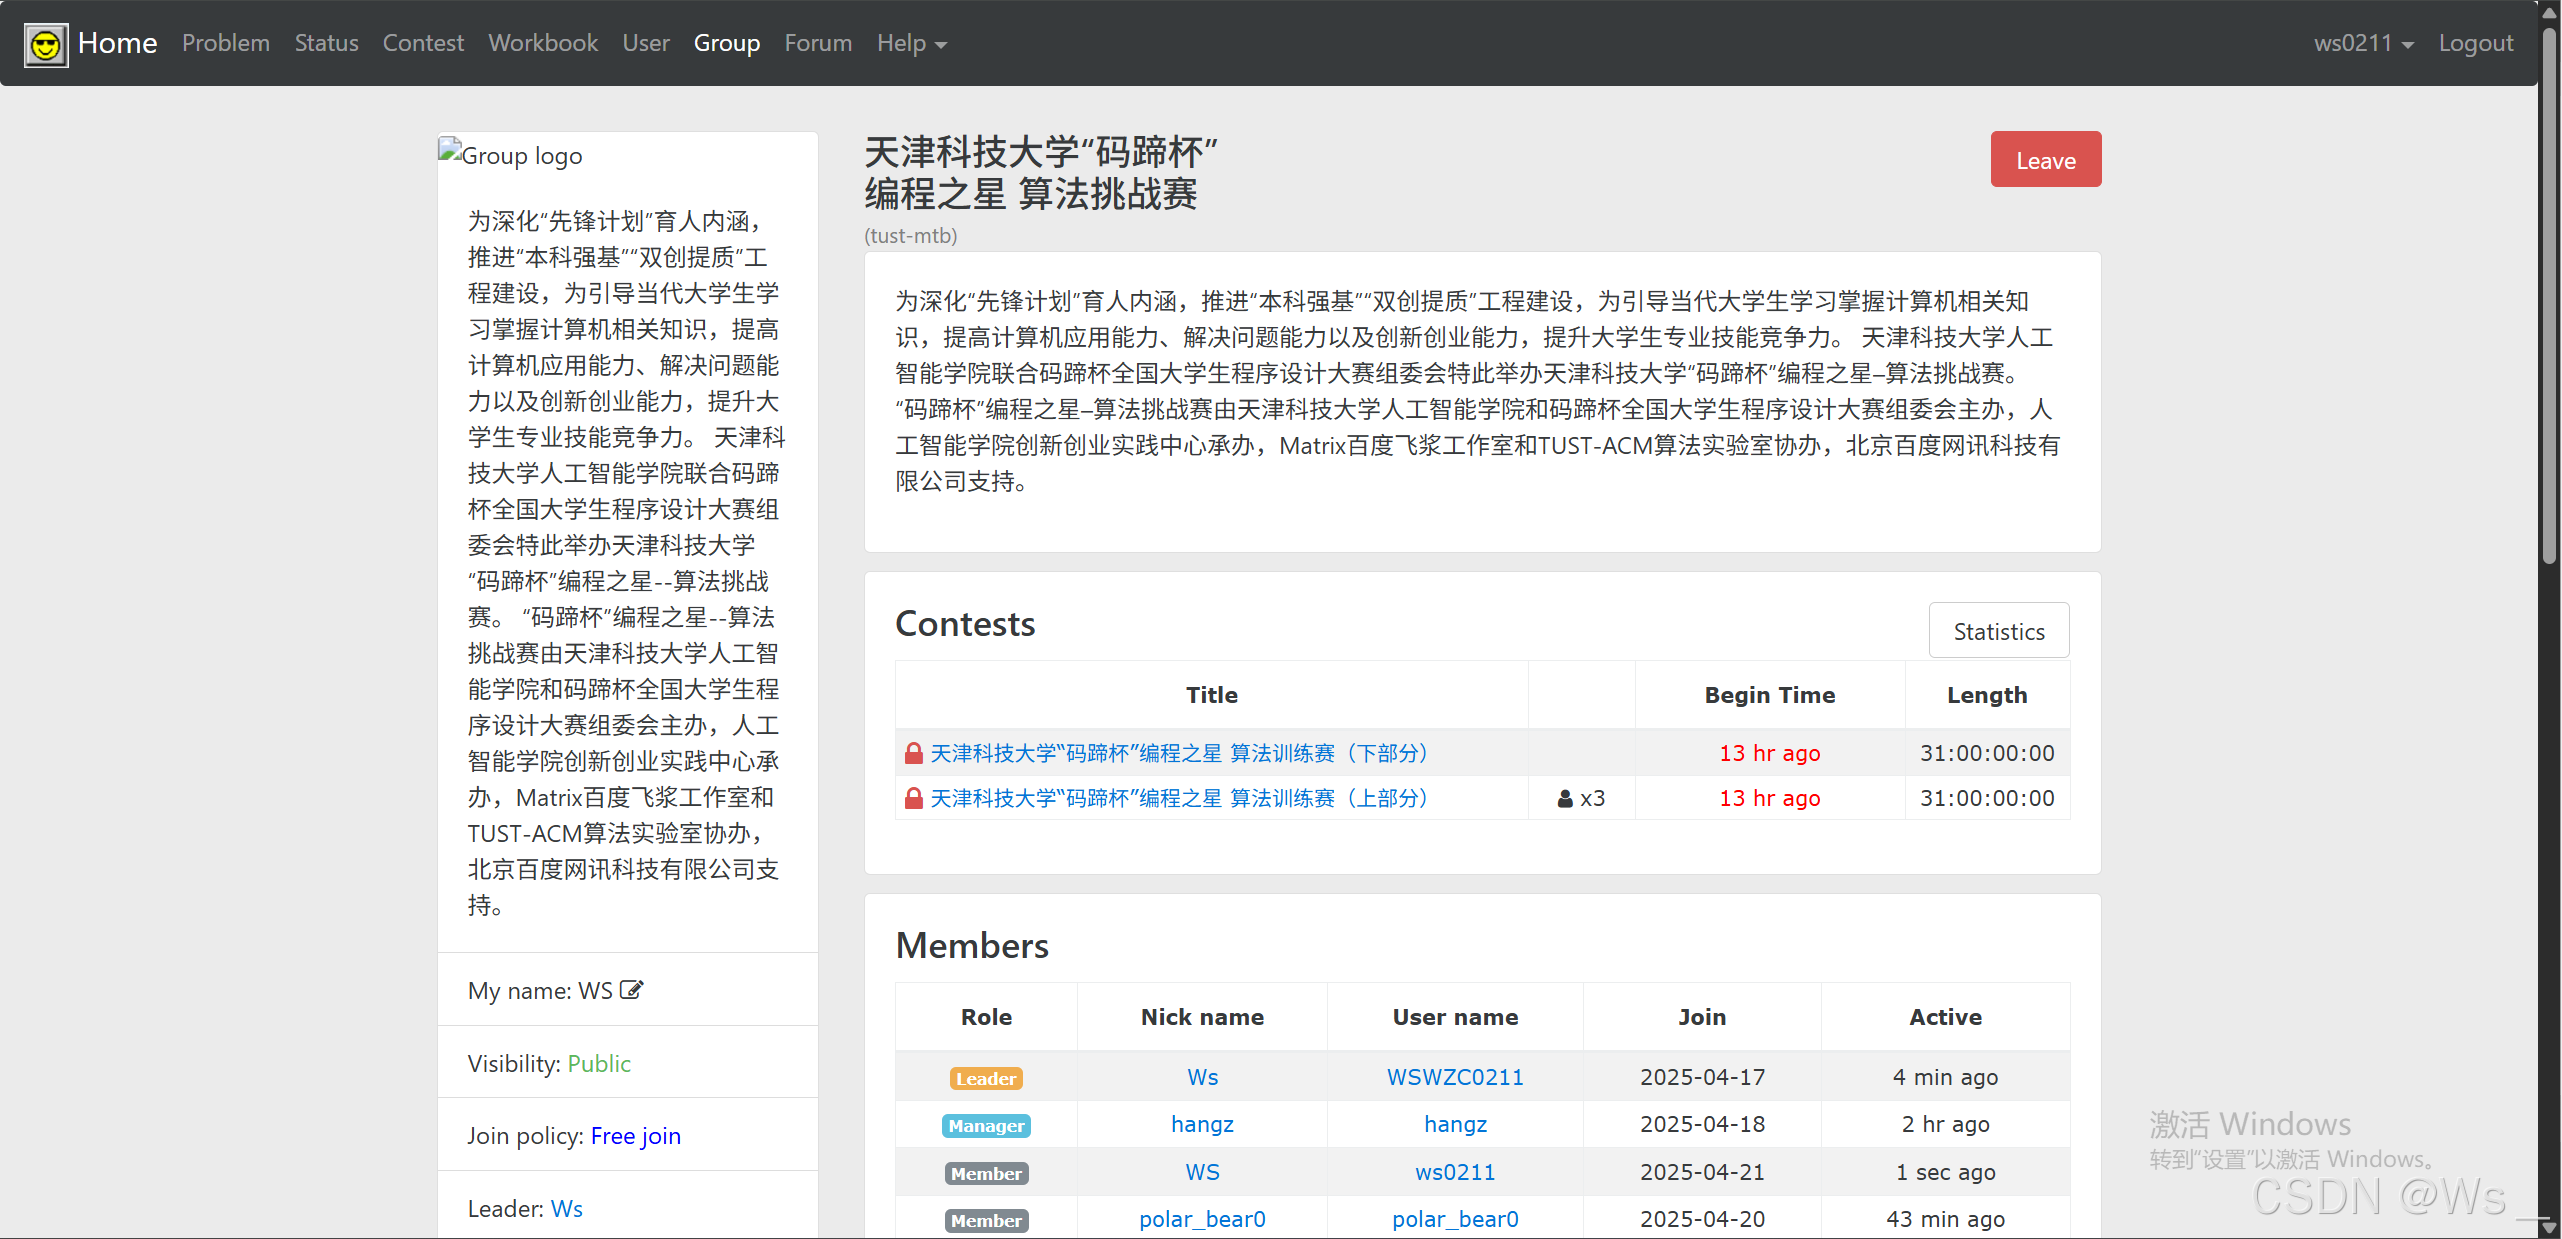Click nickname polar_bear0 in the members table
The width and height of the screenshot is (2562, 1239).
click(x=1202, y=1220)
